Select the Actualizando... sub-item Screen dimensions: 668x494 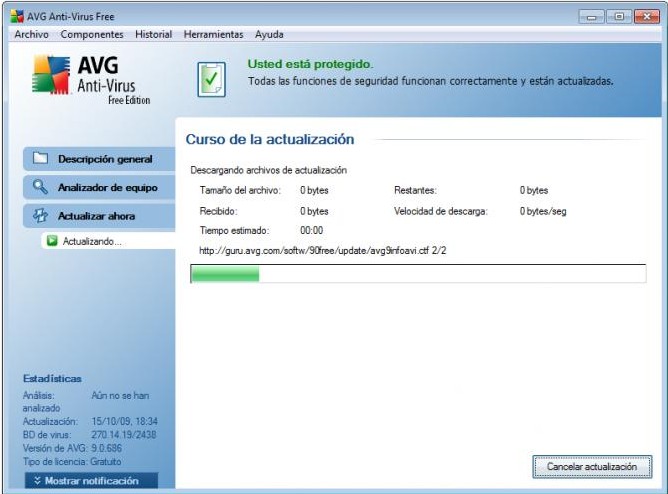pos(108,241)
